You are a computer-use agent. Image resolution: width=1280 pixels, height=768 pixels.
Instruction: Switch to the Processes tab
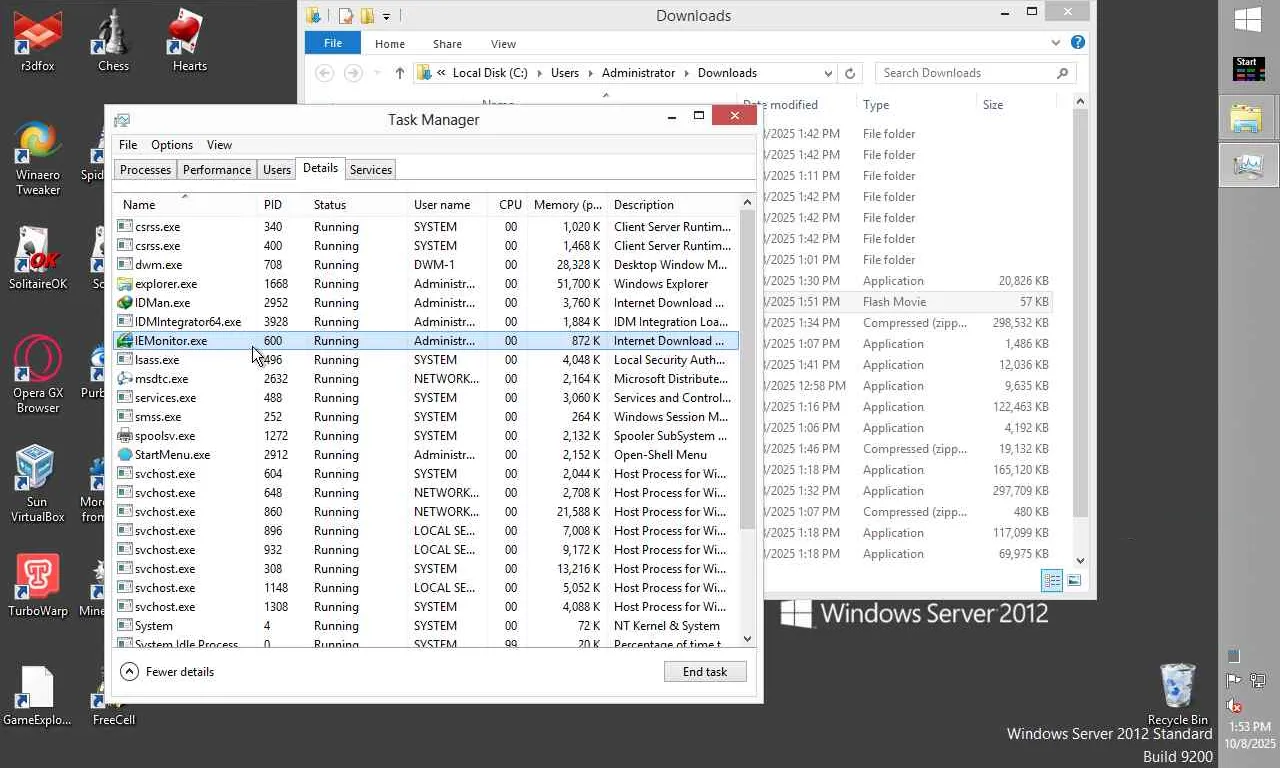146,170
